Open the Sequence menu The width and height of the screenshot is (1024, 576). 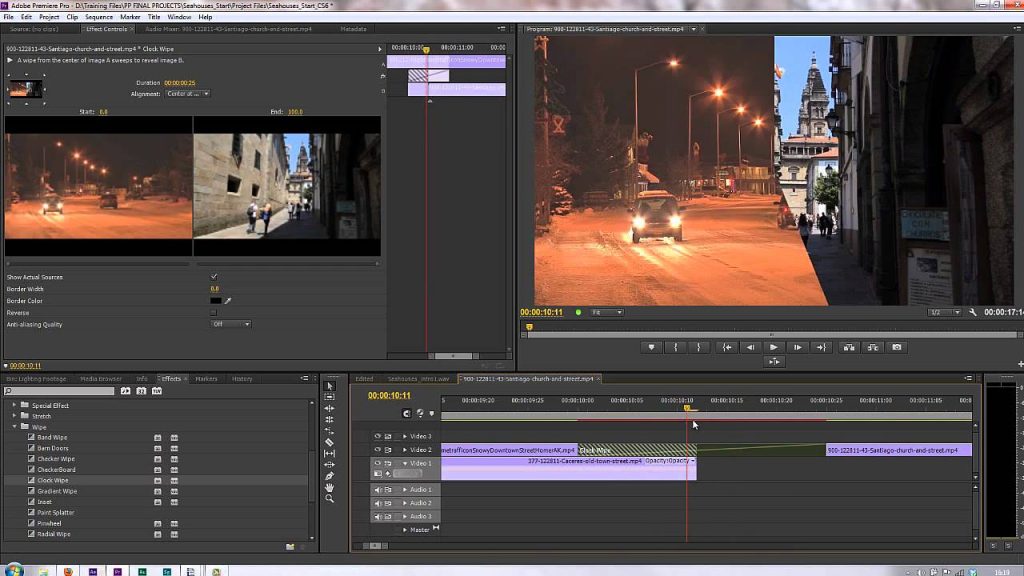(x=99, y=17)
